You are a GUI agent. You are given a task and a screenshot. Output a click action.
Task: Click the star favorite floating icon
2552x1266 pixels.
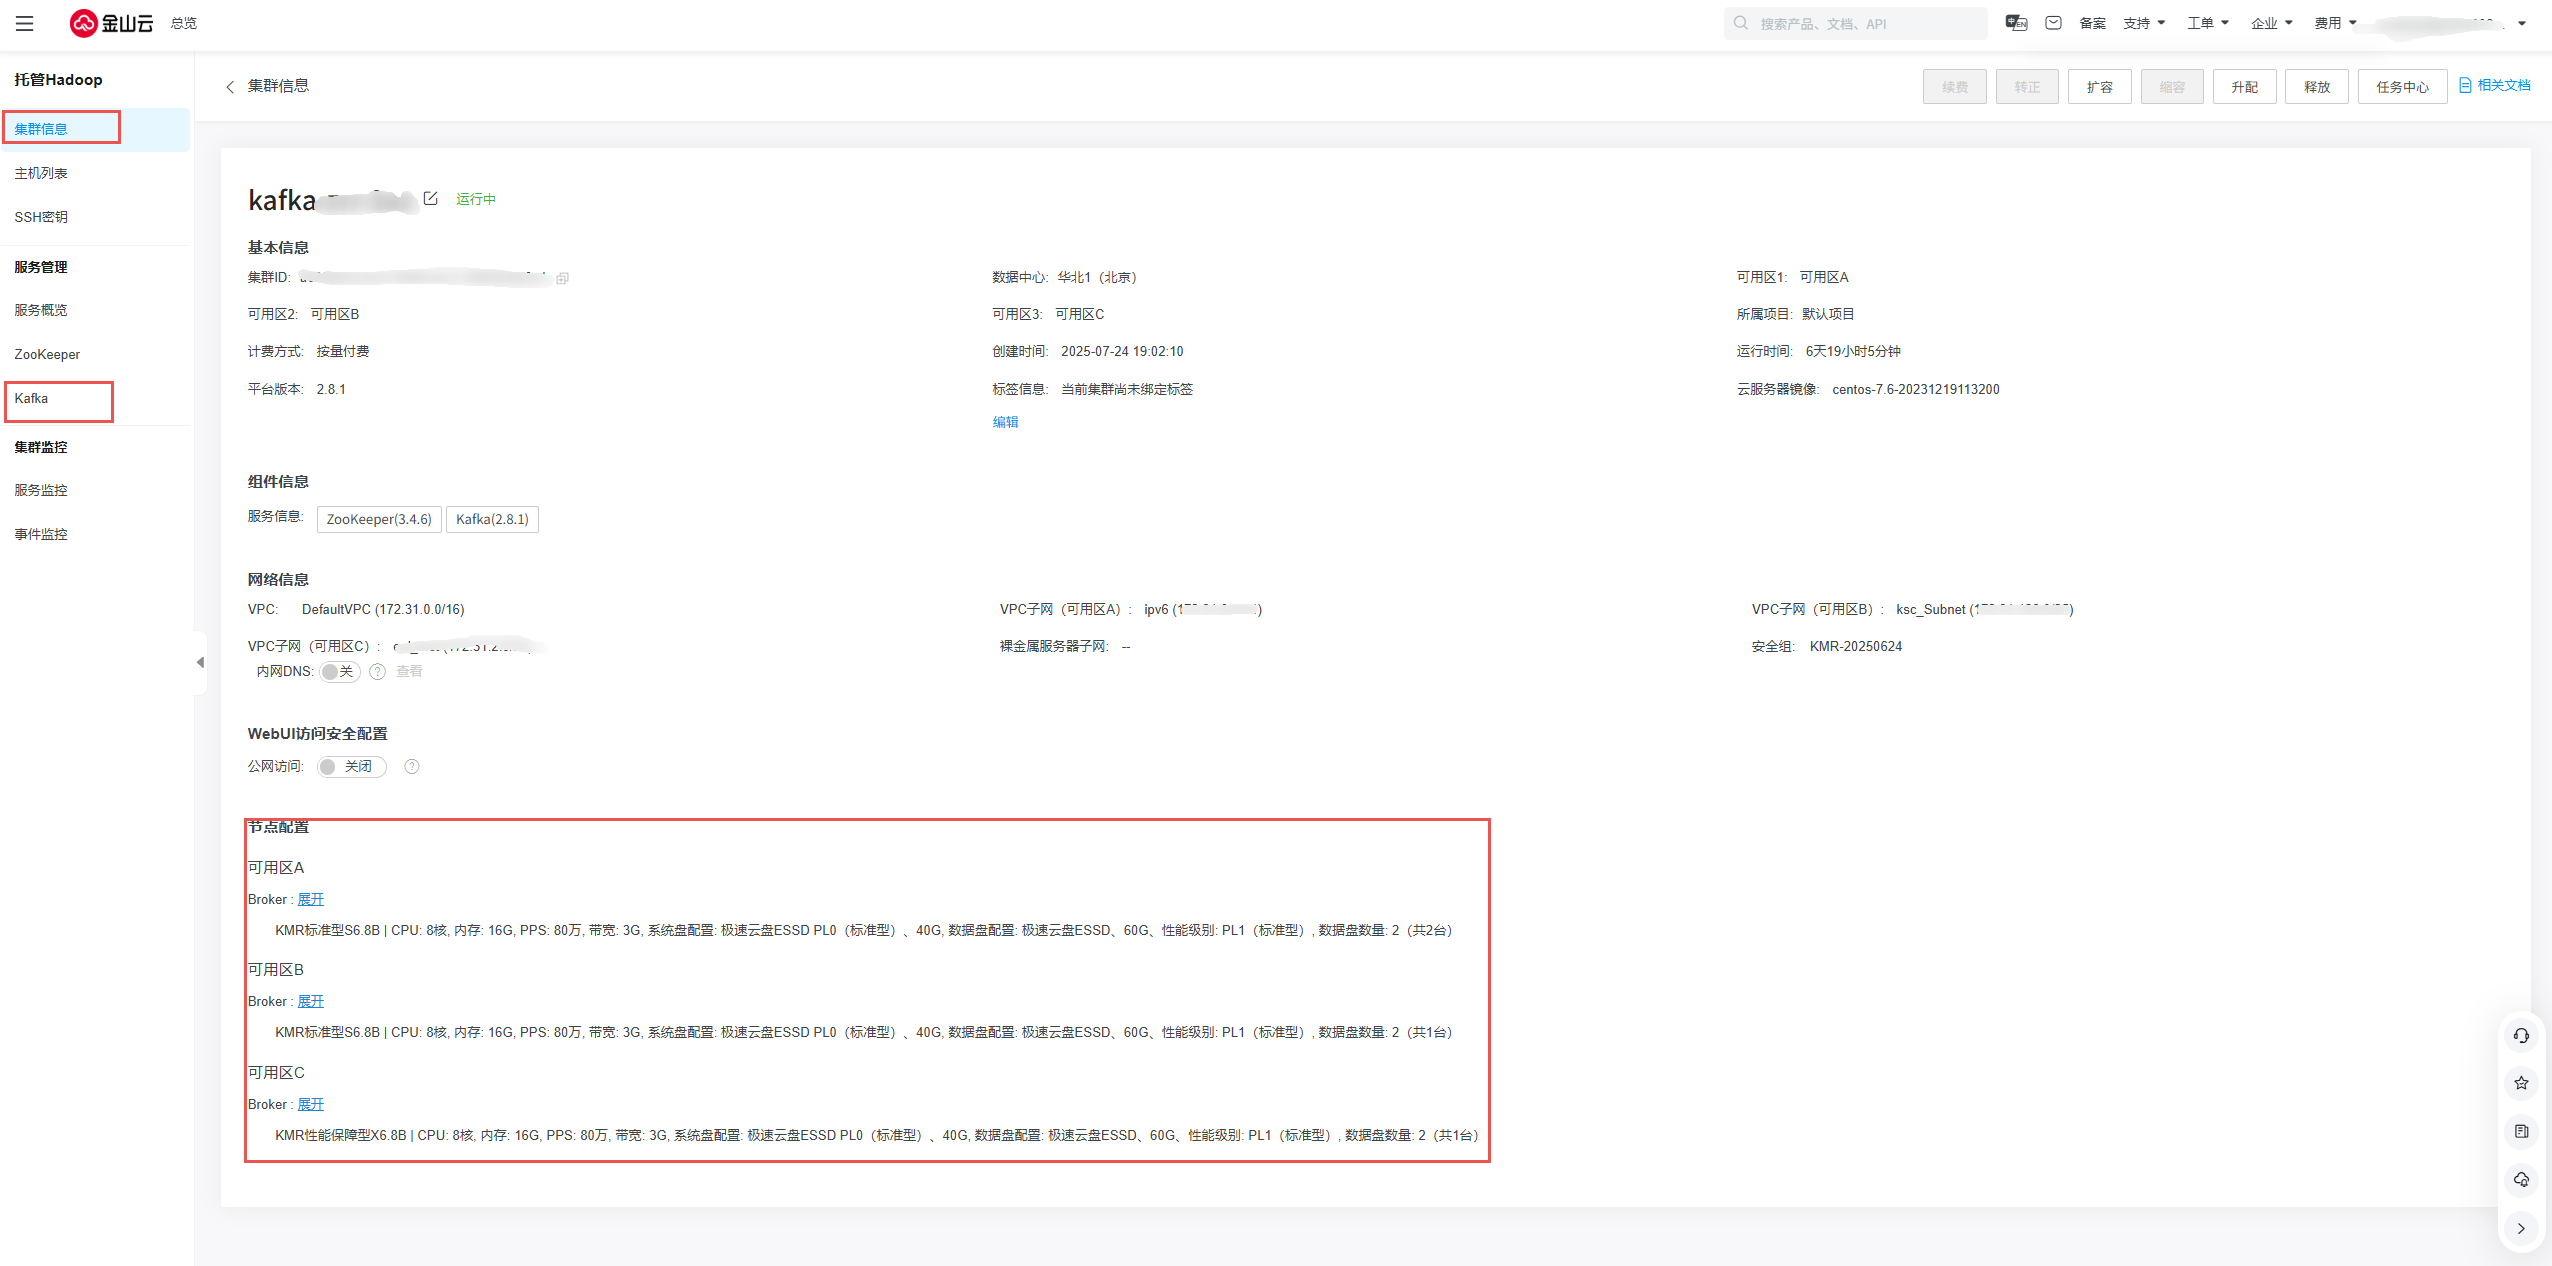[2521, 1083]
